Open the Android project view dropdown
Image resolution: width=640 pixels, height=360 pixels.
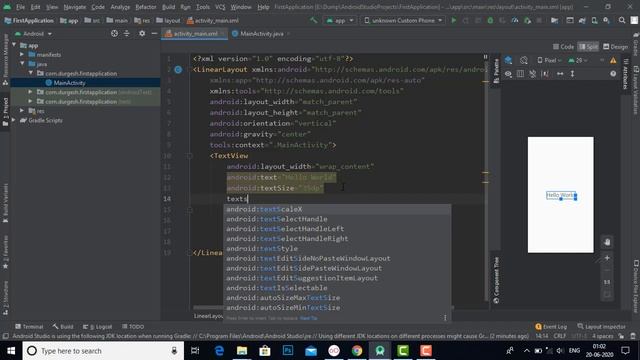click(x=33, y=33)
